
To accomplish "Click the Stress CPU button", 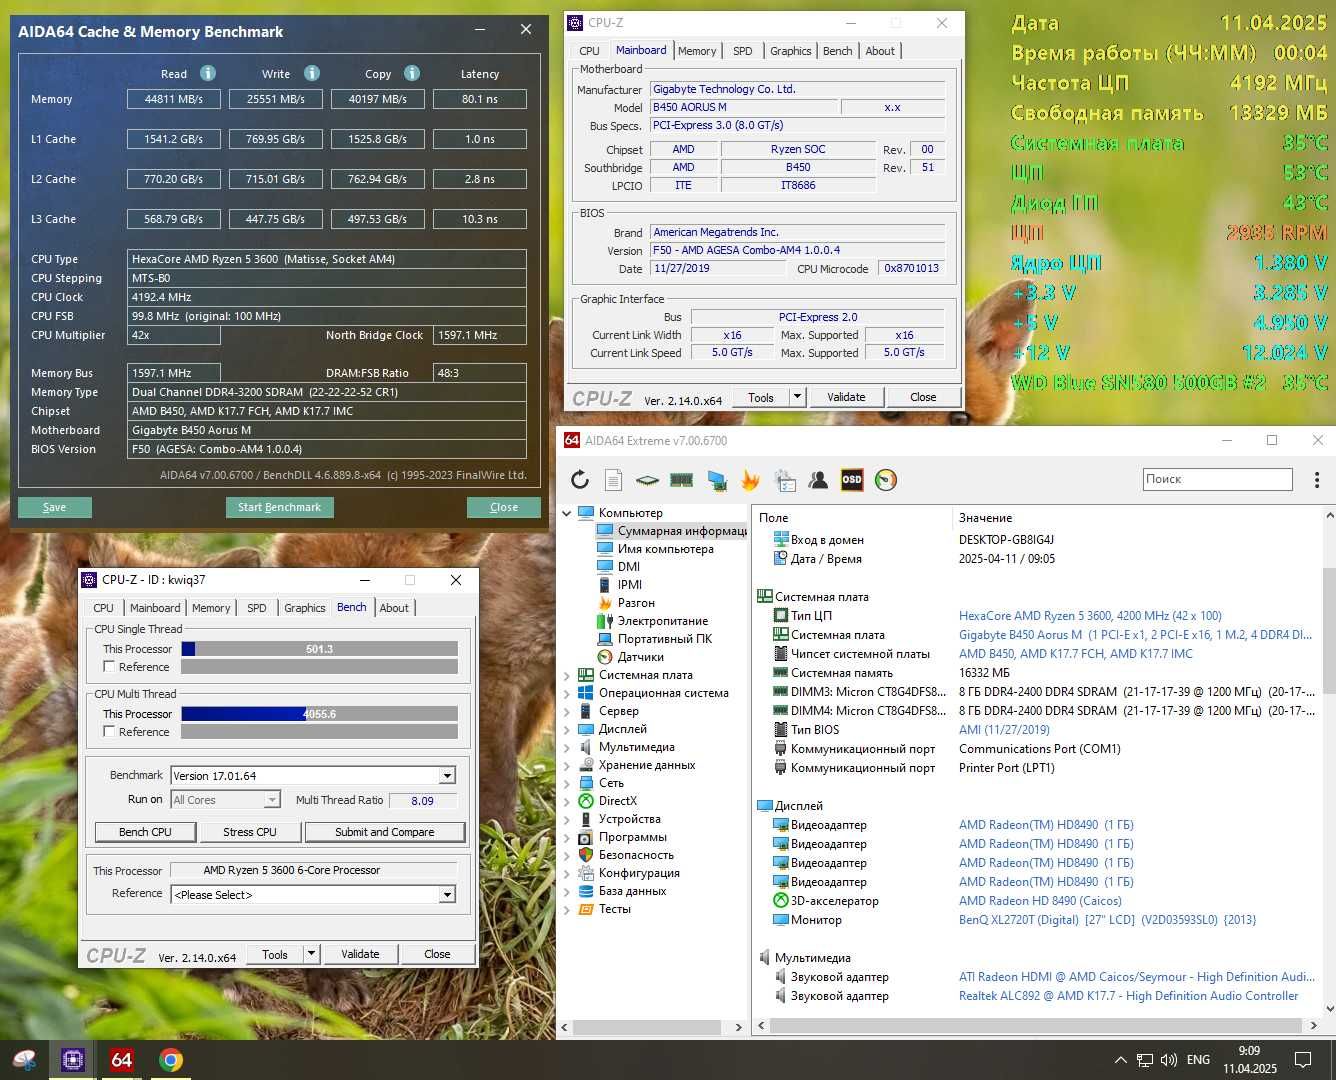I will (250, 832).
